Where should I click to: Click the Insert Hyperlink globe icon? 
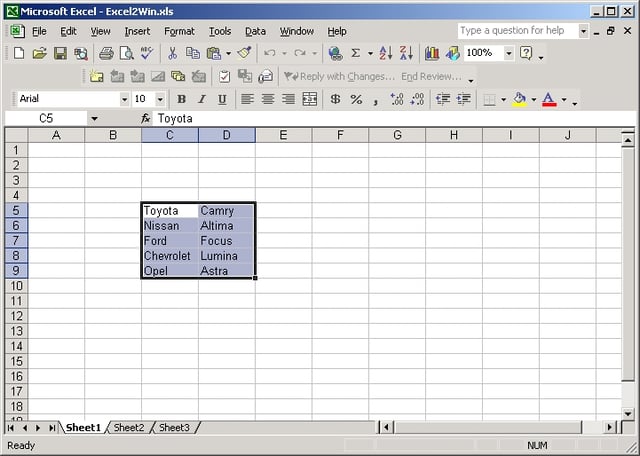coord(336,53)
